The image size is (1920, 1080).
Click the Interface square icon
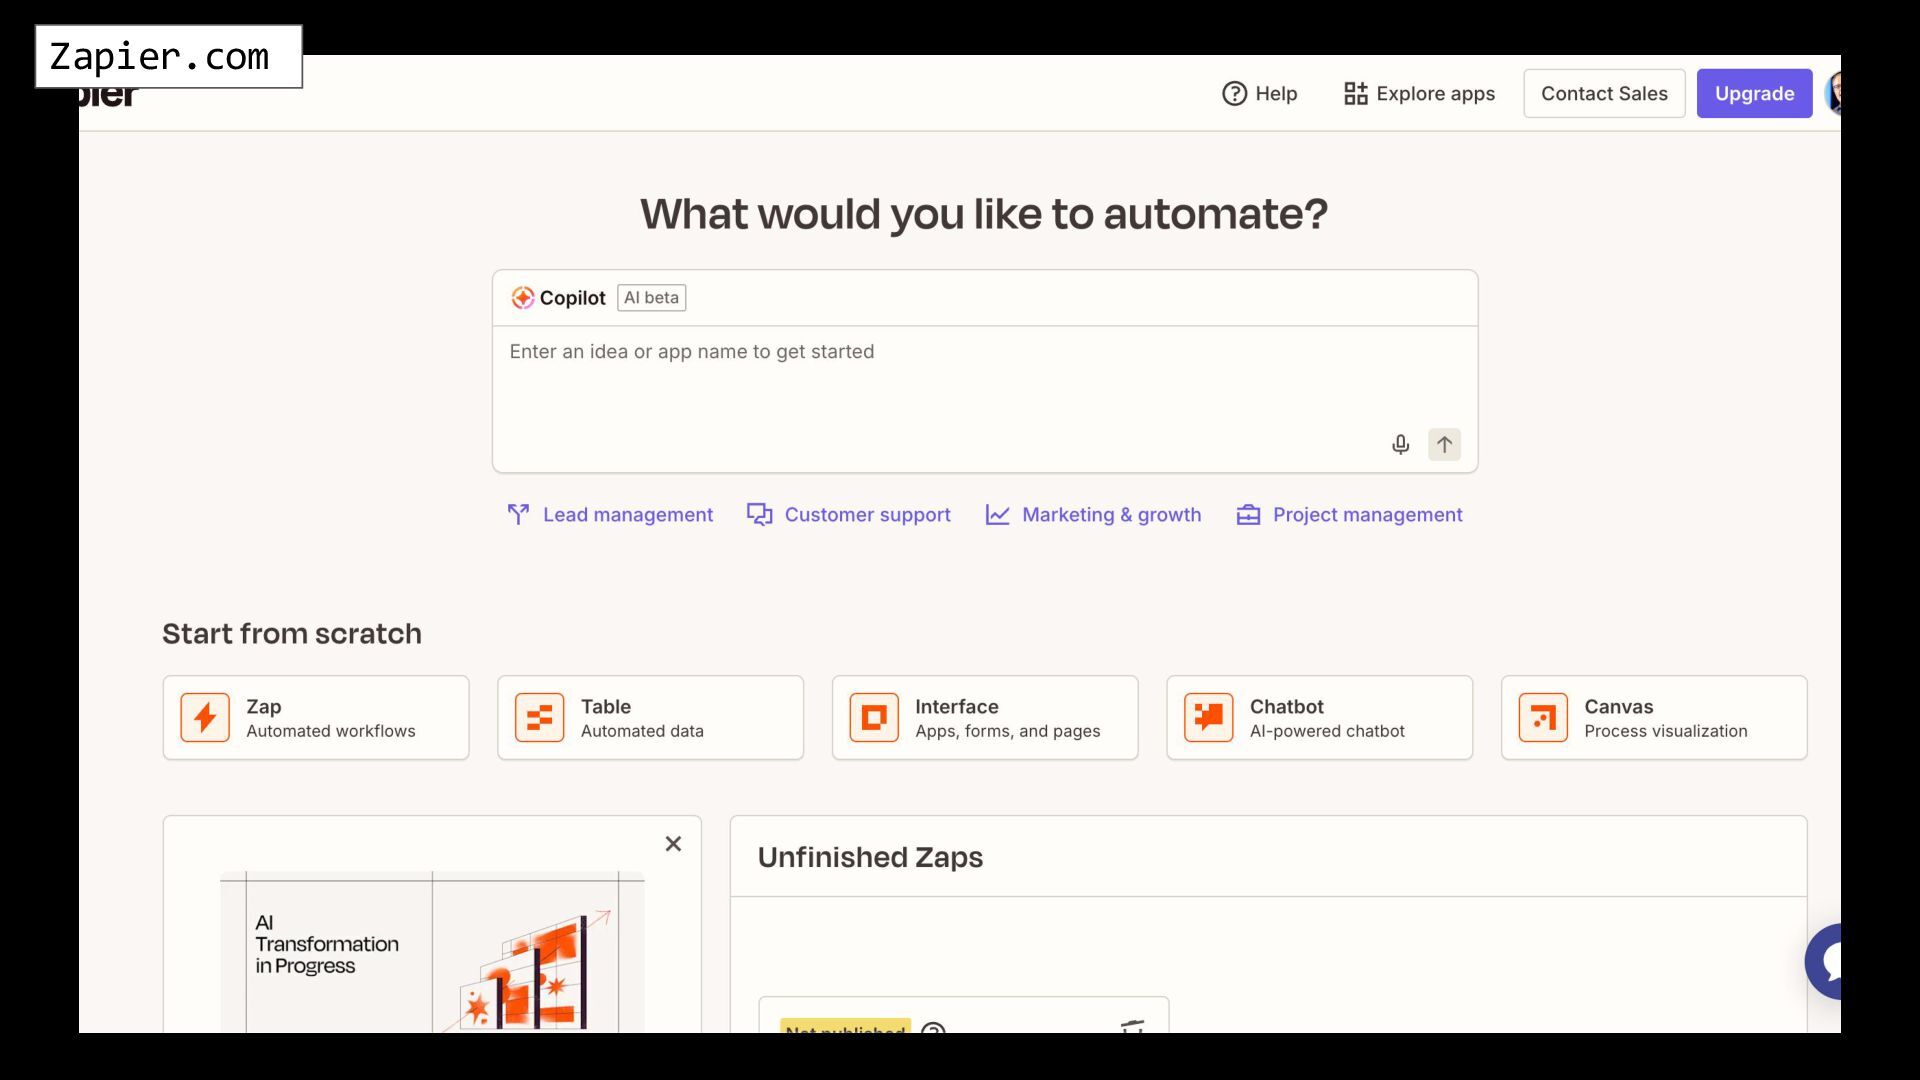pos(874,718)
